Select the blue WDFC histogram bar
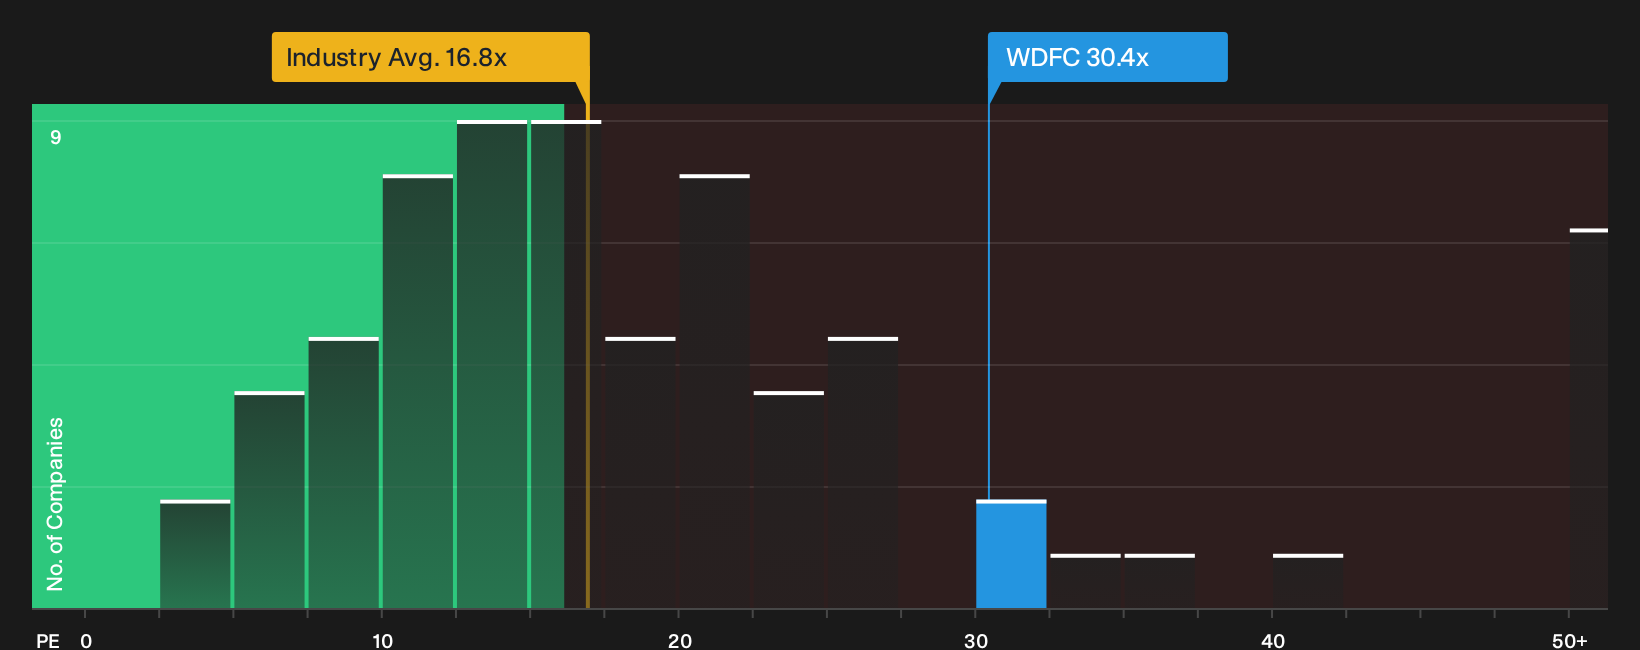1640x650 pixels. pos(1011,554)
